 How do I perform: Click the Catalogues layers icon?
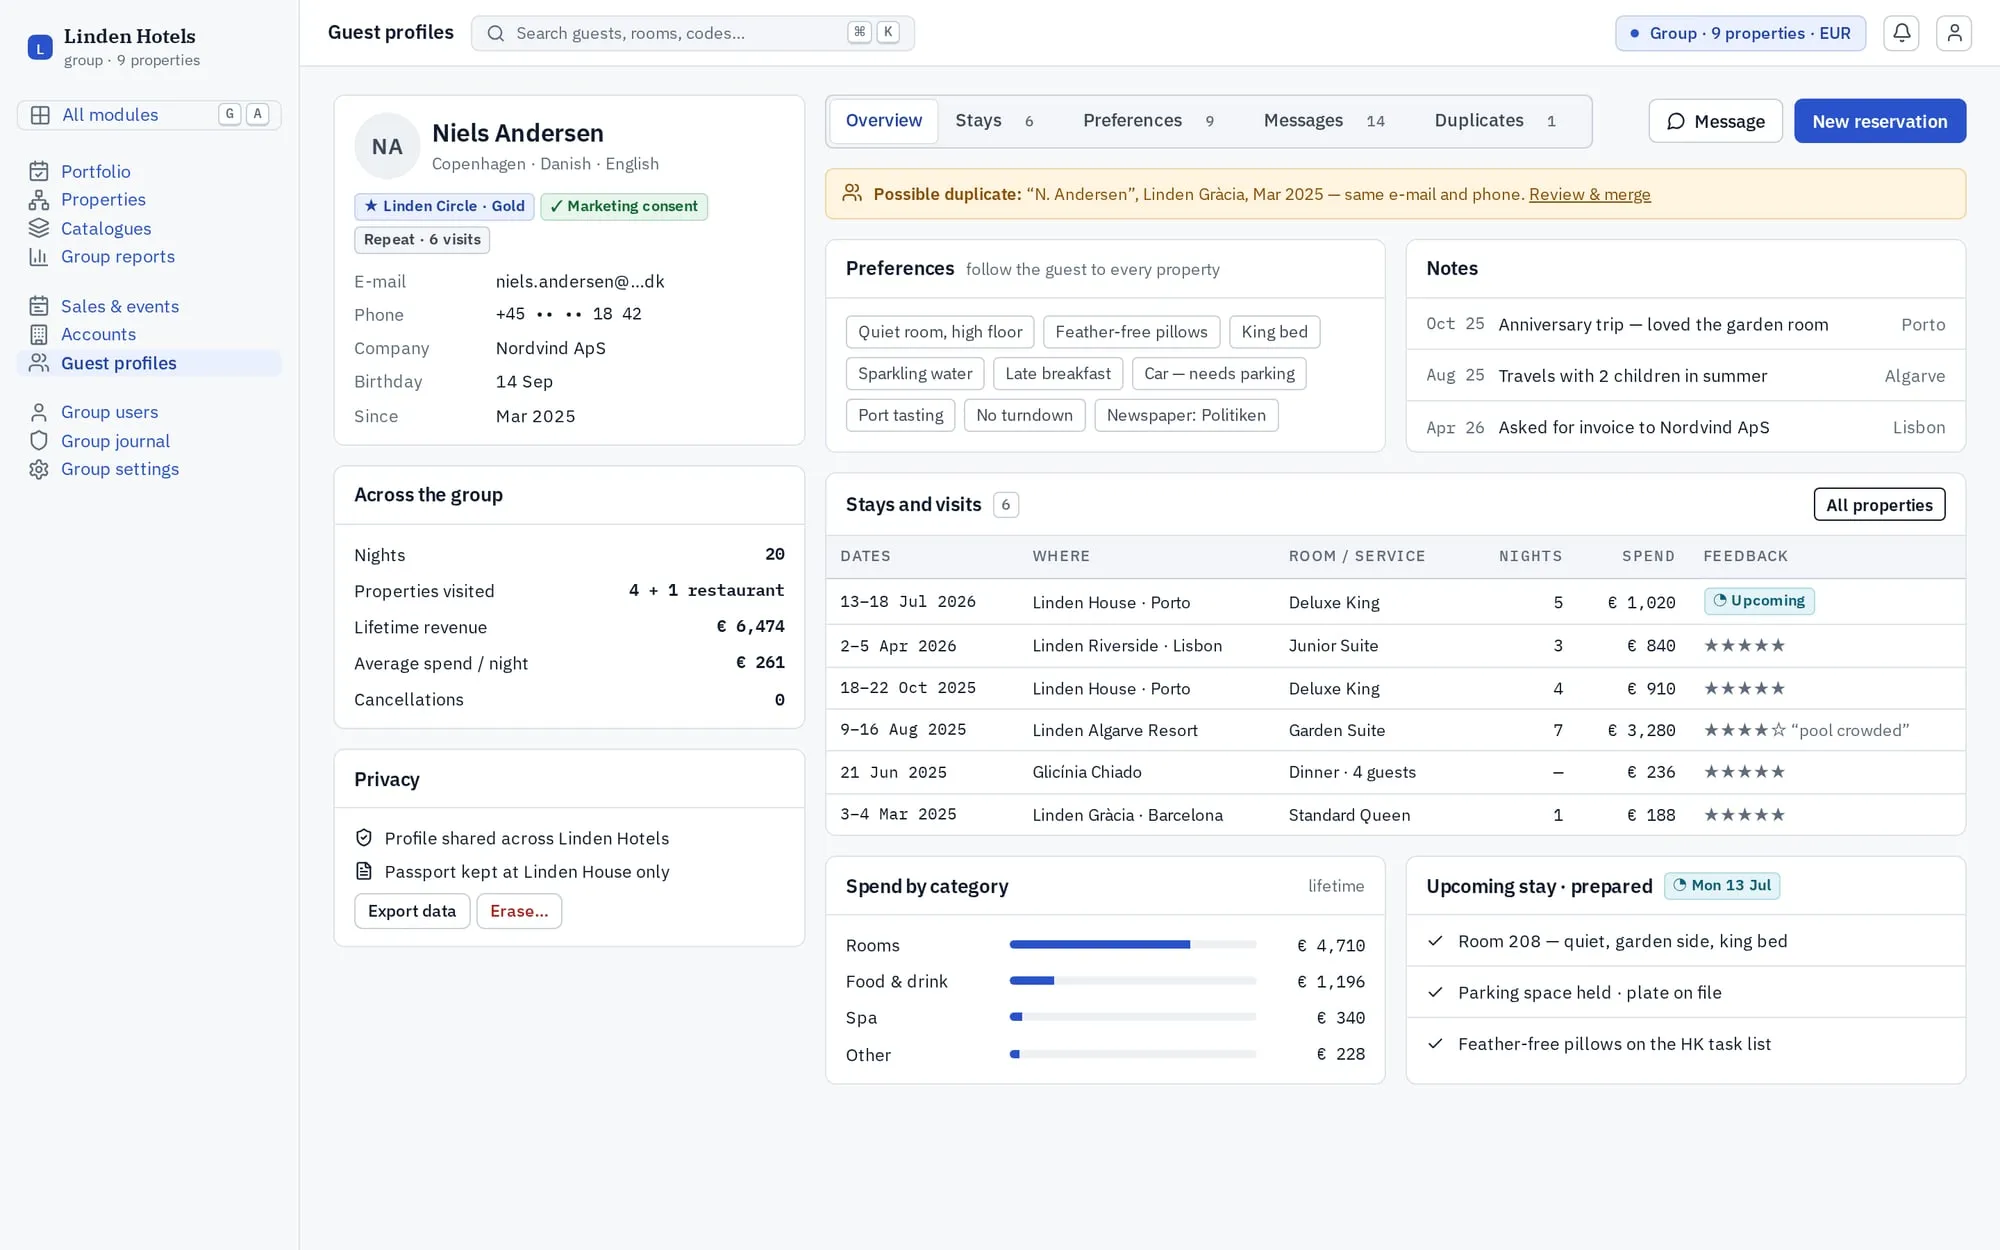coord(39,228)
